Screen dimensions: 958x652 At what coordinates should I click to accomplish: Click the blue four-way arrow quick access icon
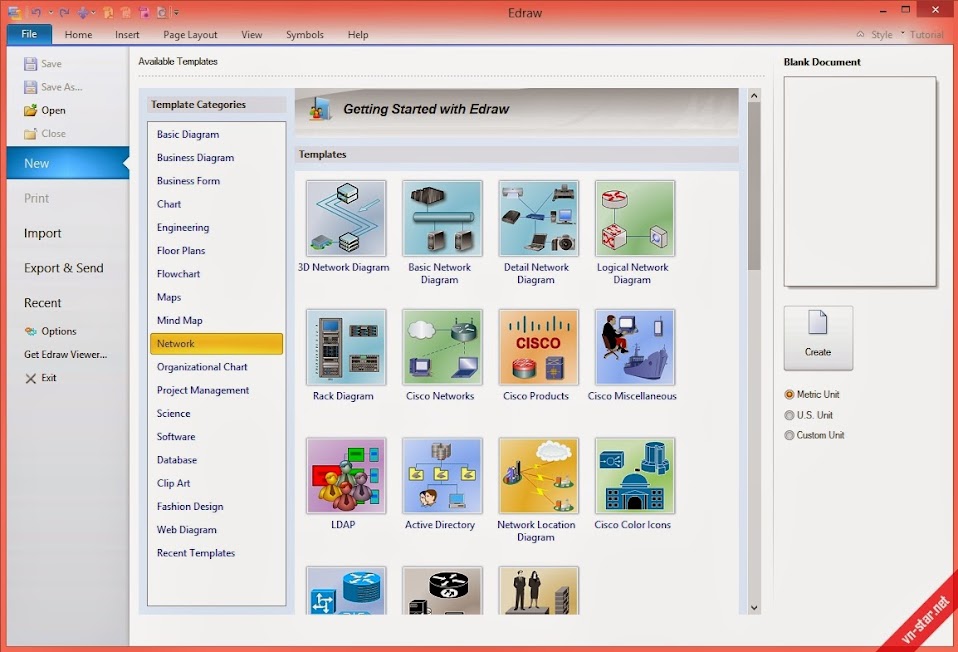point(83,12)
